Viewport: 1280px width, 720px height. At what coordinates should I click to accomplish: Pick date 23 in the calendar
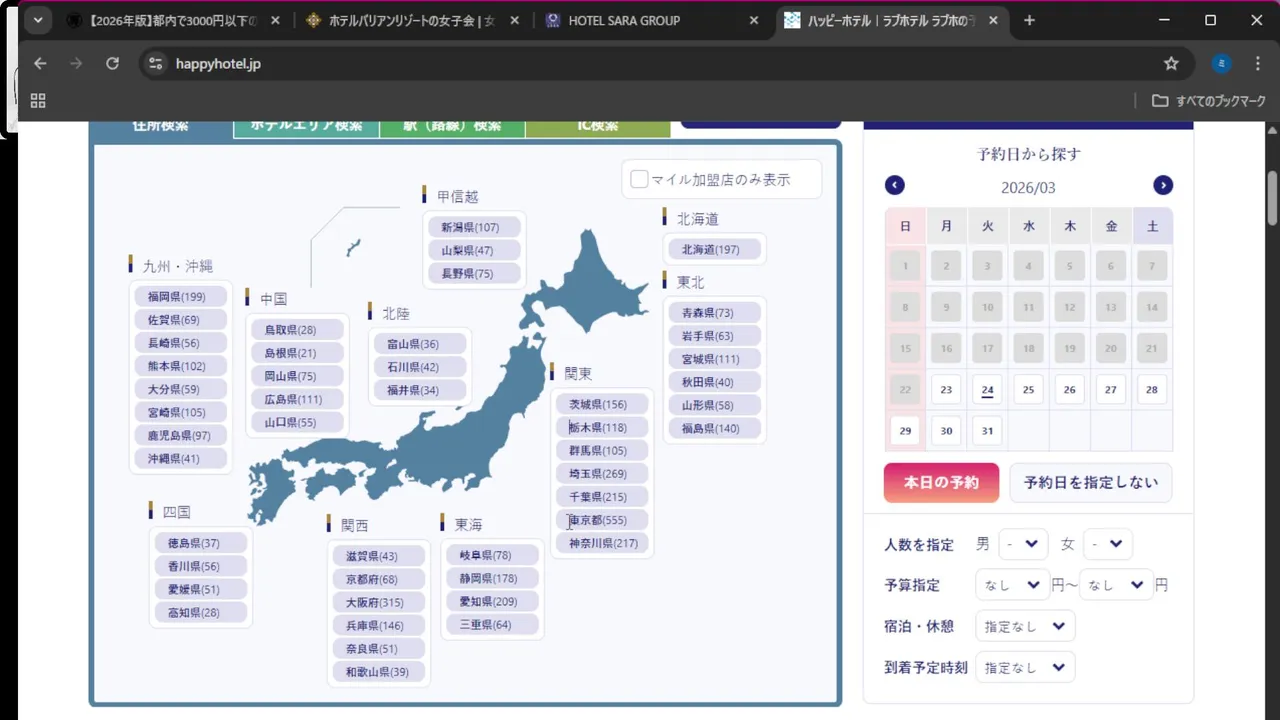946,390
